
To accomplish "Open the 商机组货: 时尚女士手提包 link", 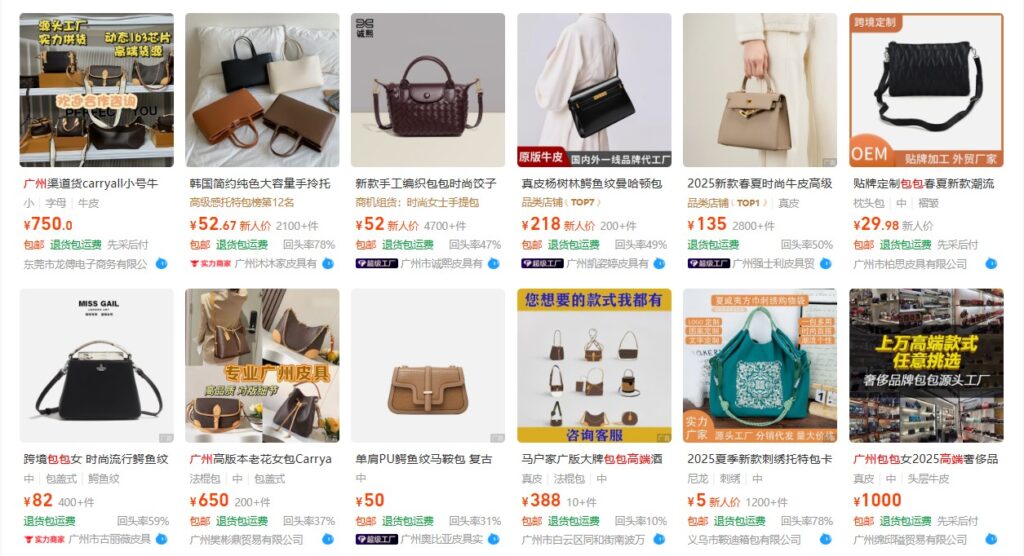I will pos(417,203).
